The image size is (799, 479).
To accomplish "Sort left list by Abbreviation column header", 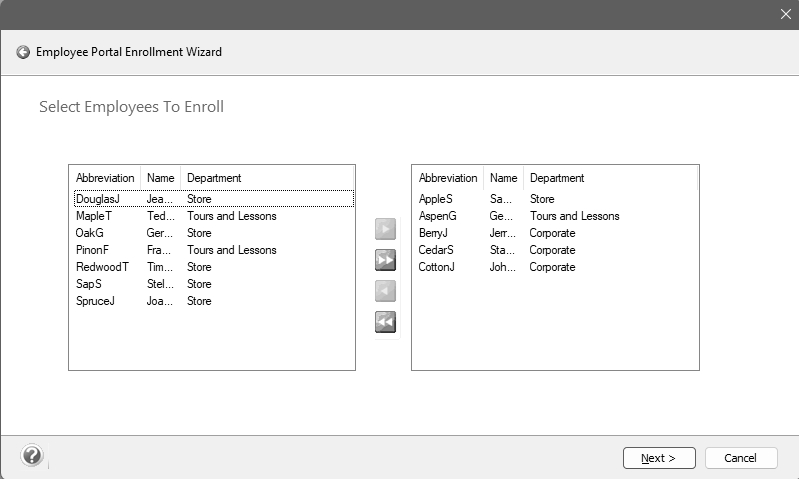I will pos(105,178).
